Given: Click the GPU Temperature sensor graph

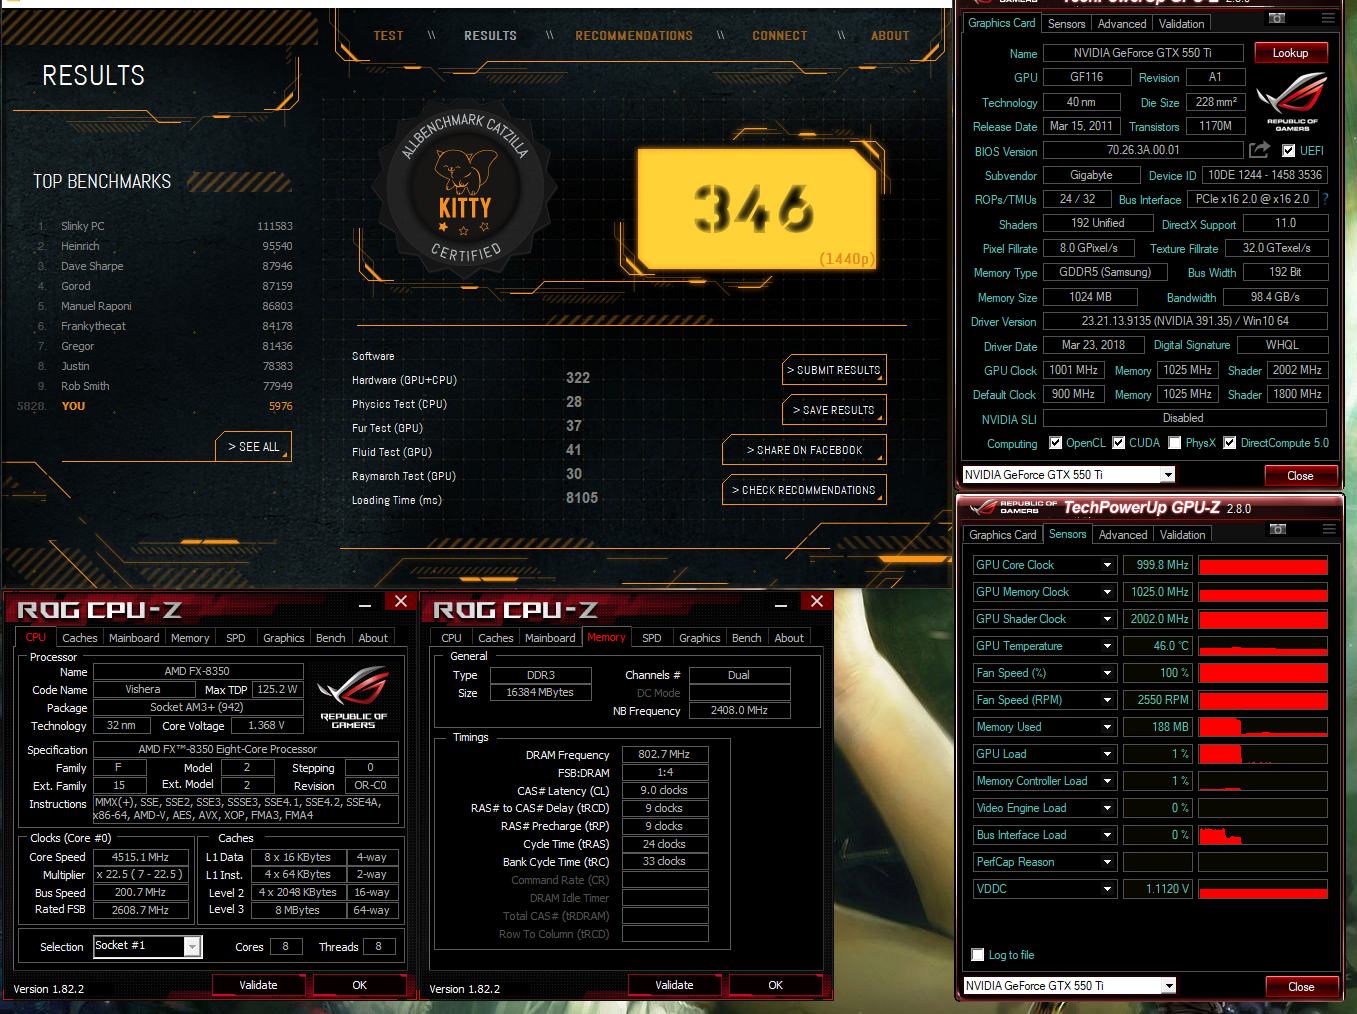Looking at the screenshot, I should click(x=1263, y=646).
